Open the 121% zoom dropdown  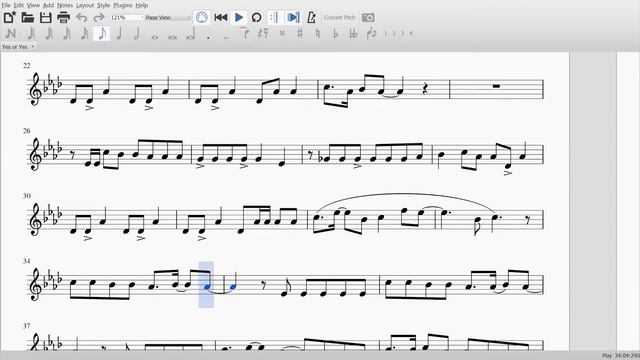[x=127, y=18]
